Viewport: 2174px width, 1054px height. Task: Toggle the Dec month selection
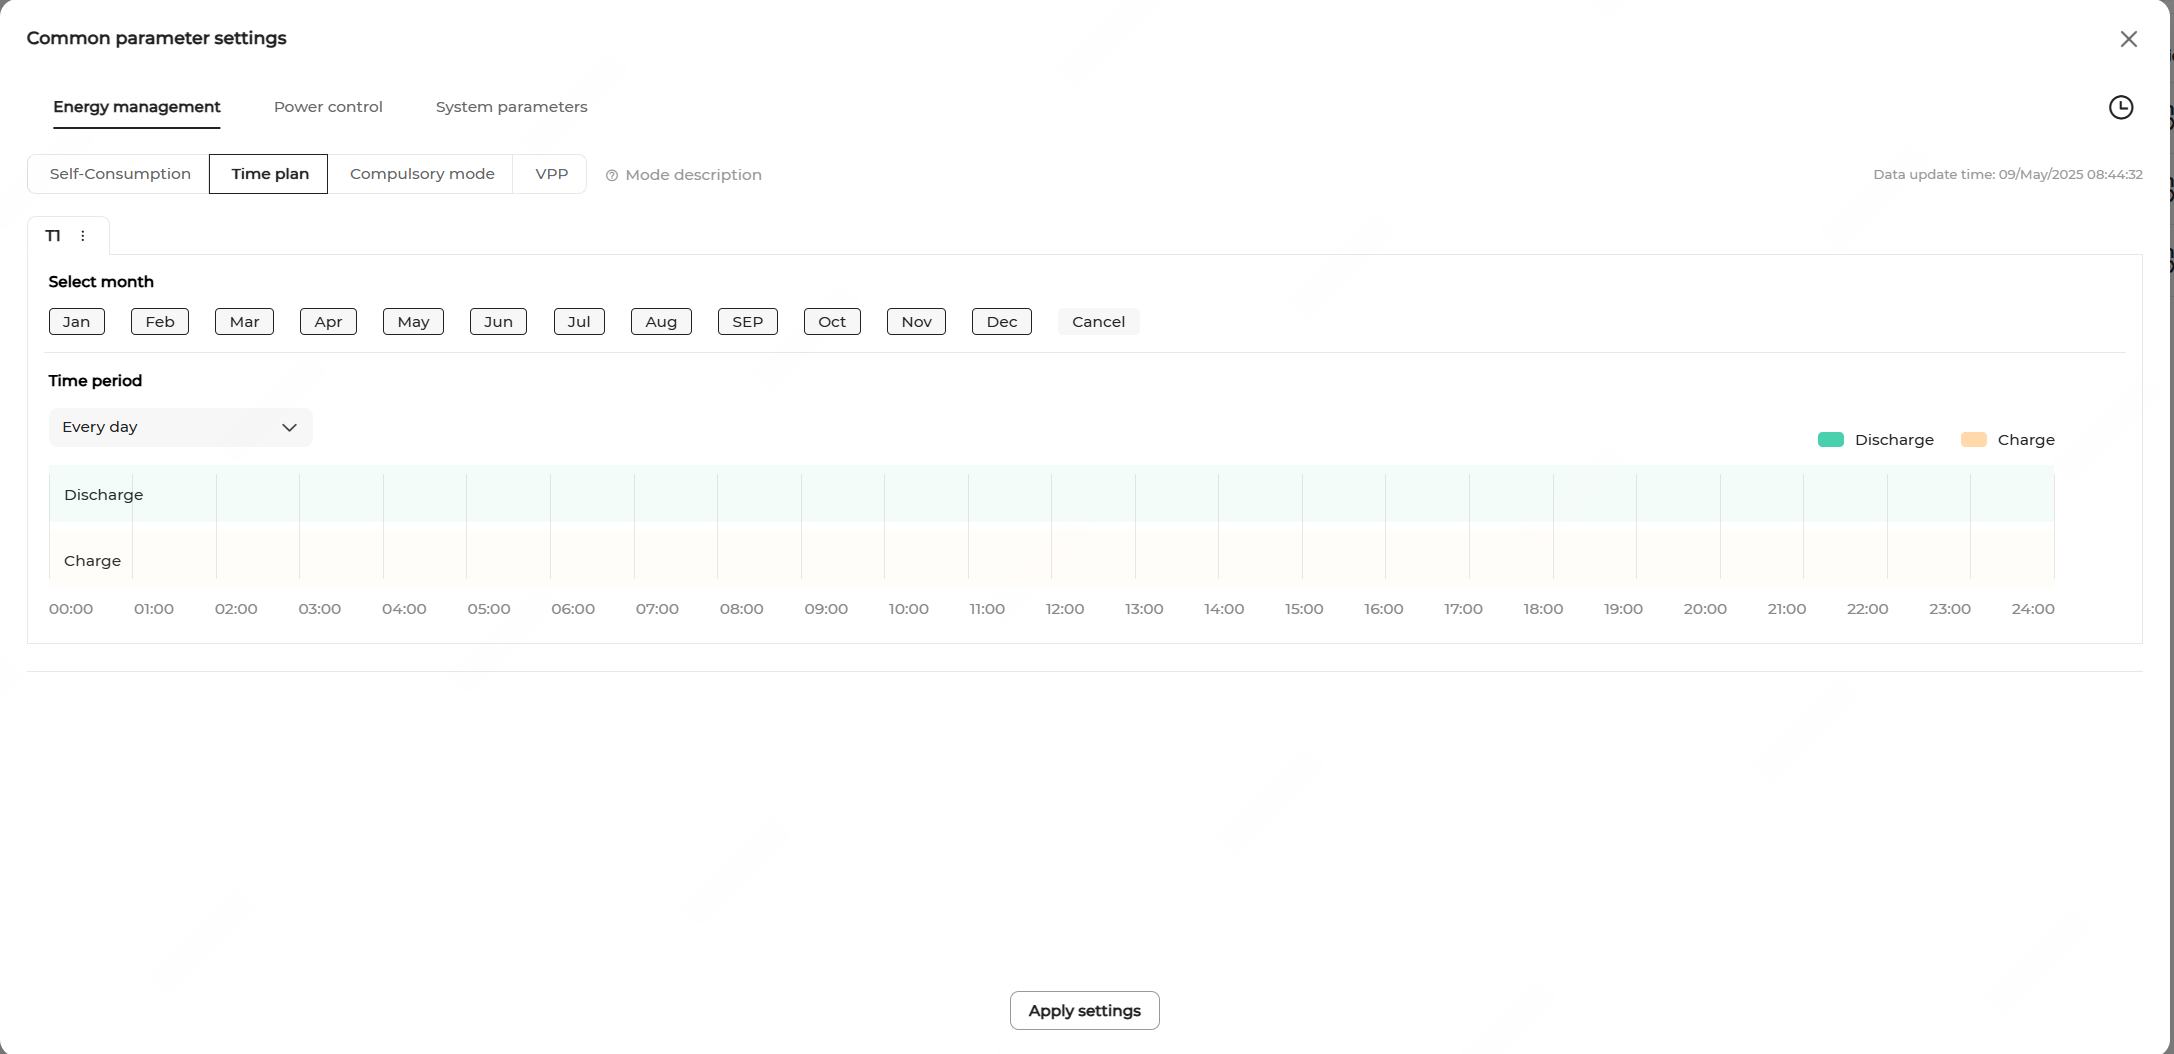pyautogui.click(x=1001, y=322)
